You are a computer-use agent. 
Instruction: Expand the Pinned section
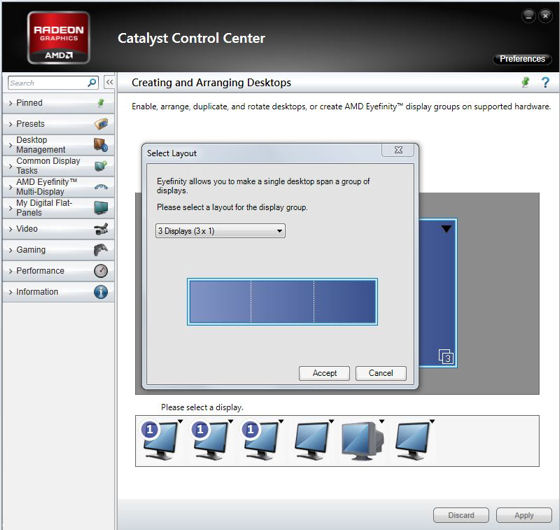[x=58, y=103]
